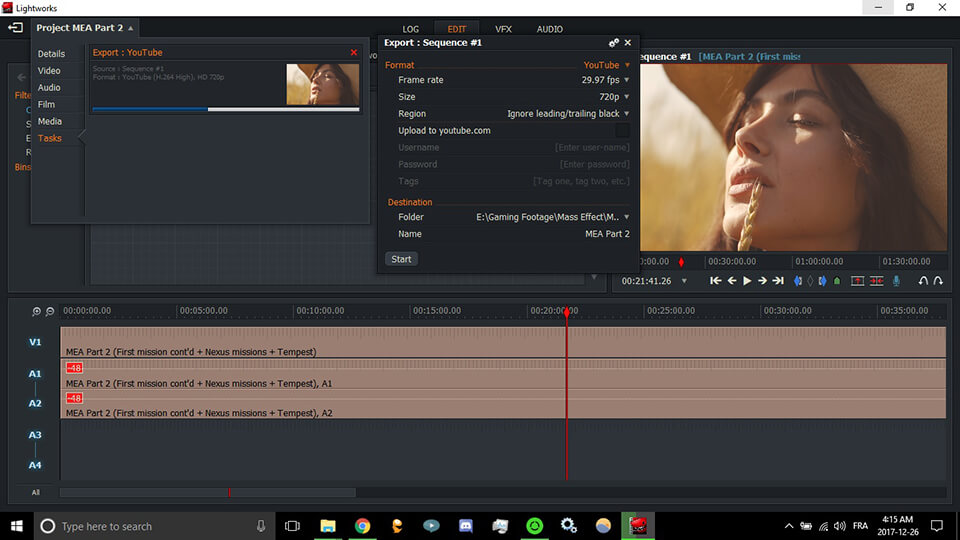Switch to the AUDIO tab
Viewport: 960px width, 540px height.
[550, 29]
